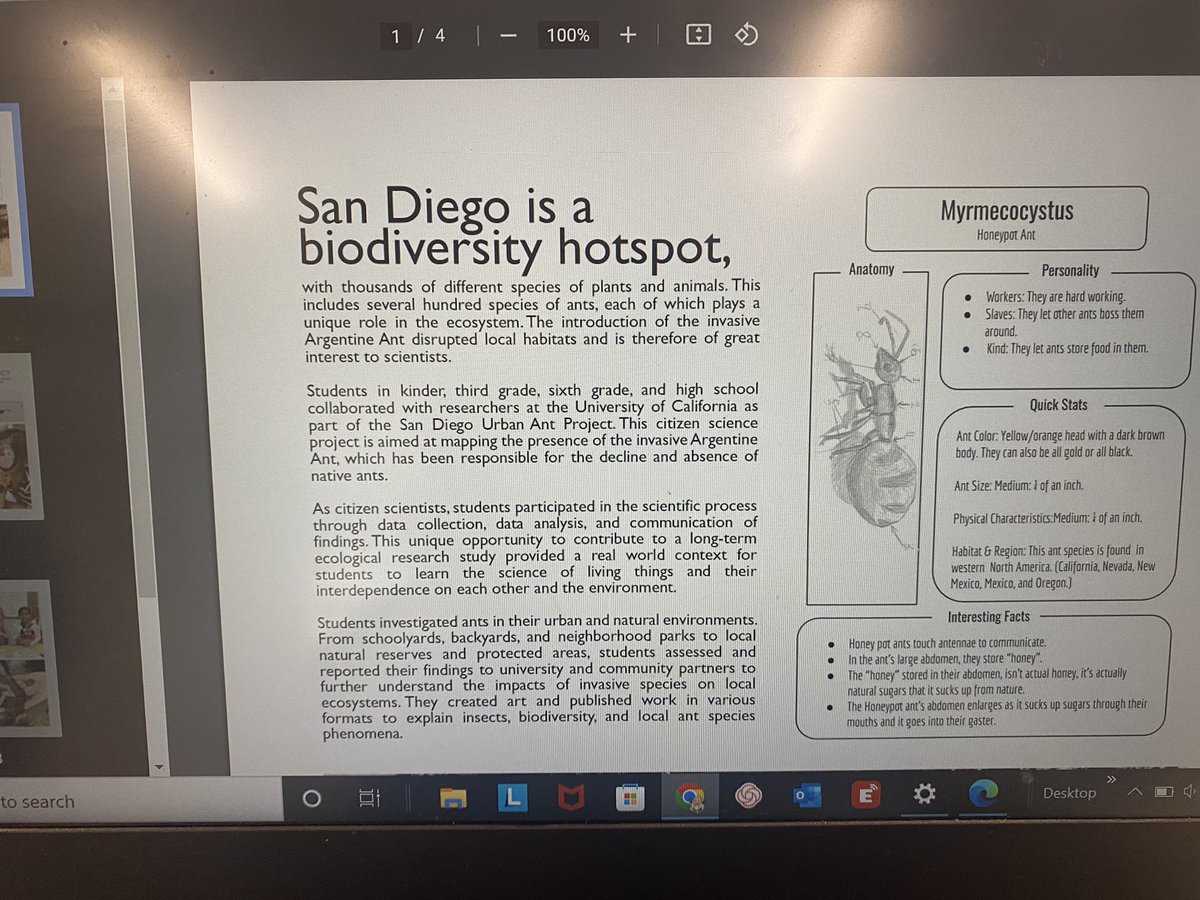Open Microsoft Store from the taskbar
The image size is (1200, 900).
point(629,797)
